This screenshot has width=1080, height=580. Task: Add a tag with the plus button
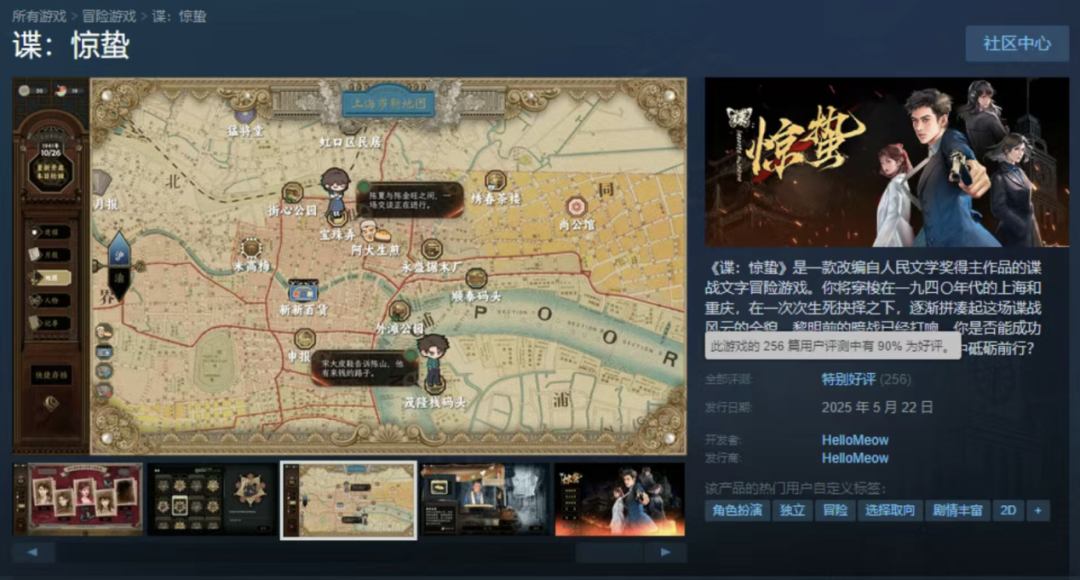[1038, 510]
